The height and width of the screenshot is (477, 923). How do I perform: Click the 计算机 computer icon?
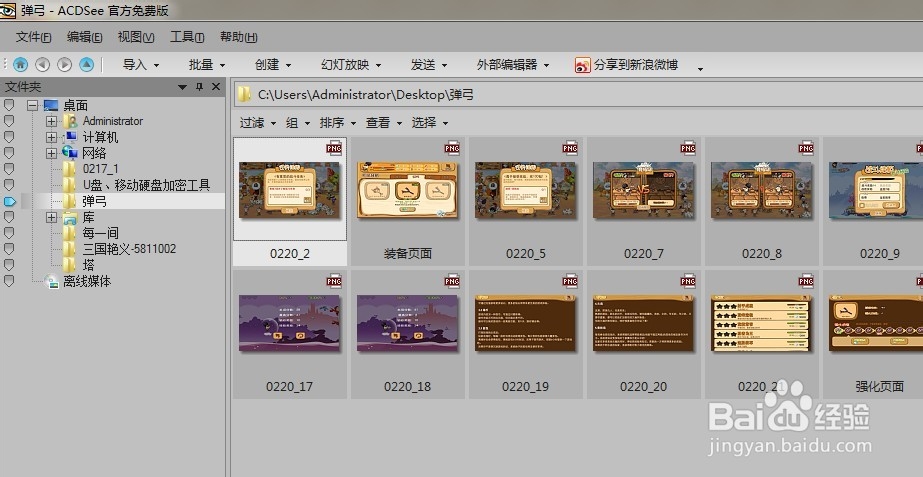71,137
